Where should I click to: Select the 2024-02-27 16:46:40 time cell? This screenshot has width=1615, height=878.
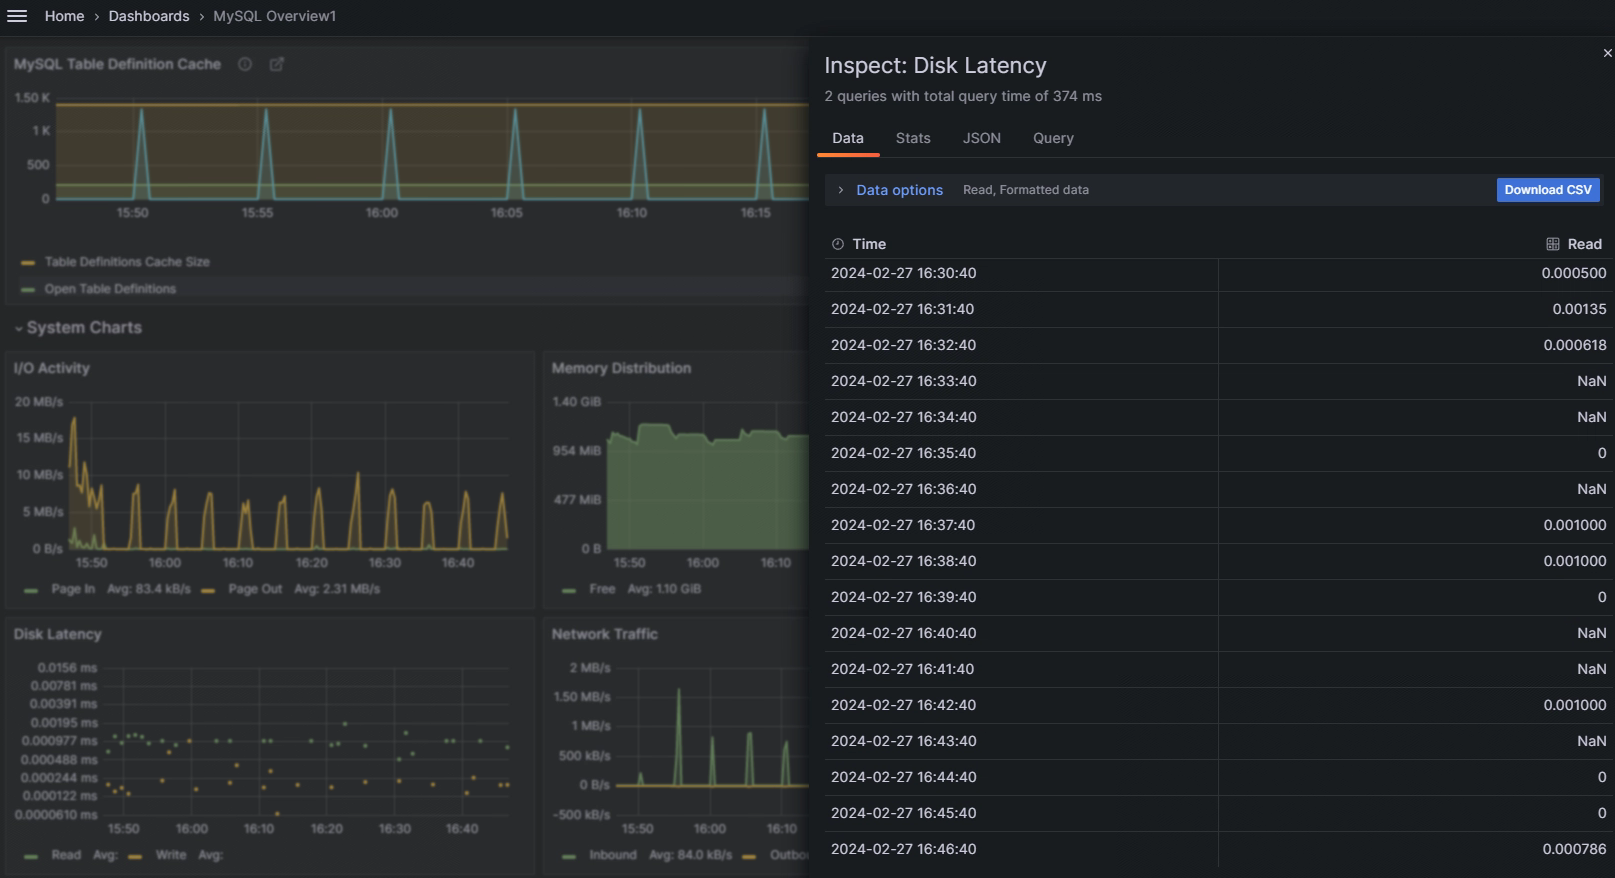click(1021, 849)
